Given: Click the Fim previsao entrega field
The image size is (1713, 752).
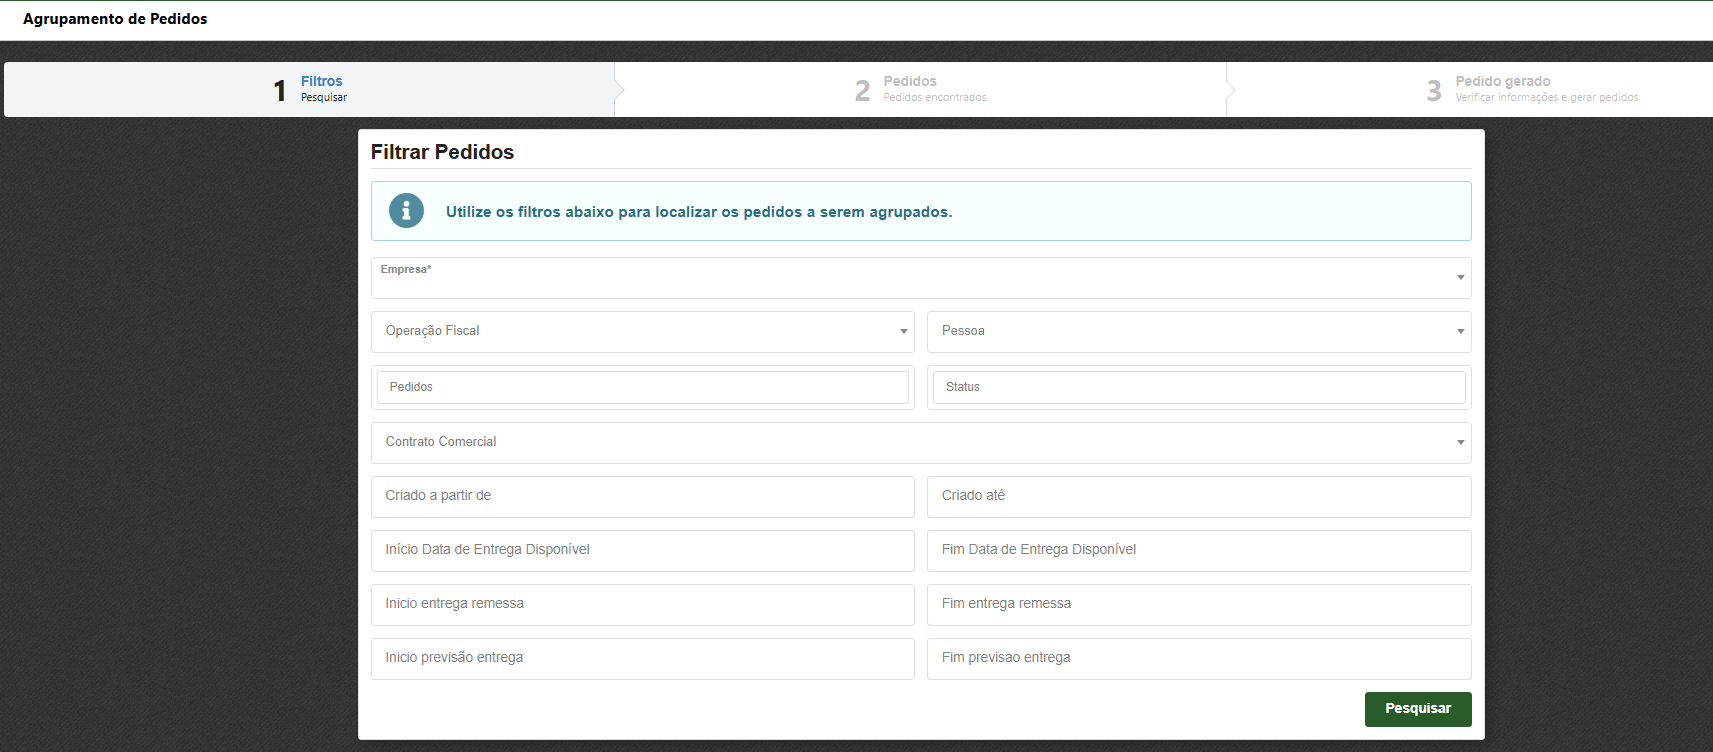Looking at the screenshot, I should coord(1198,659).
